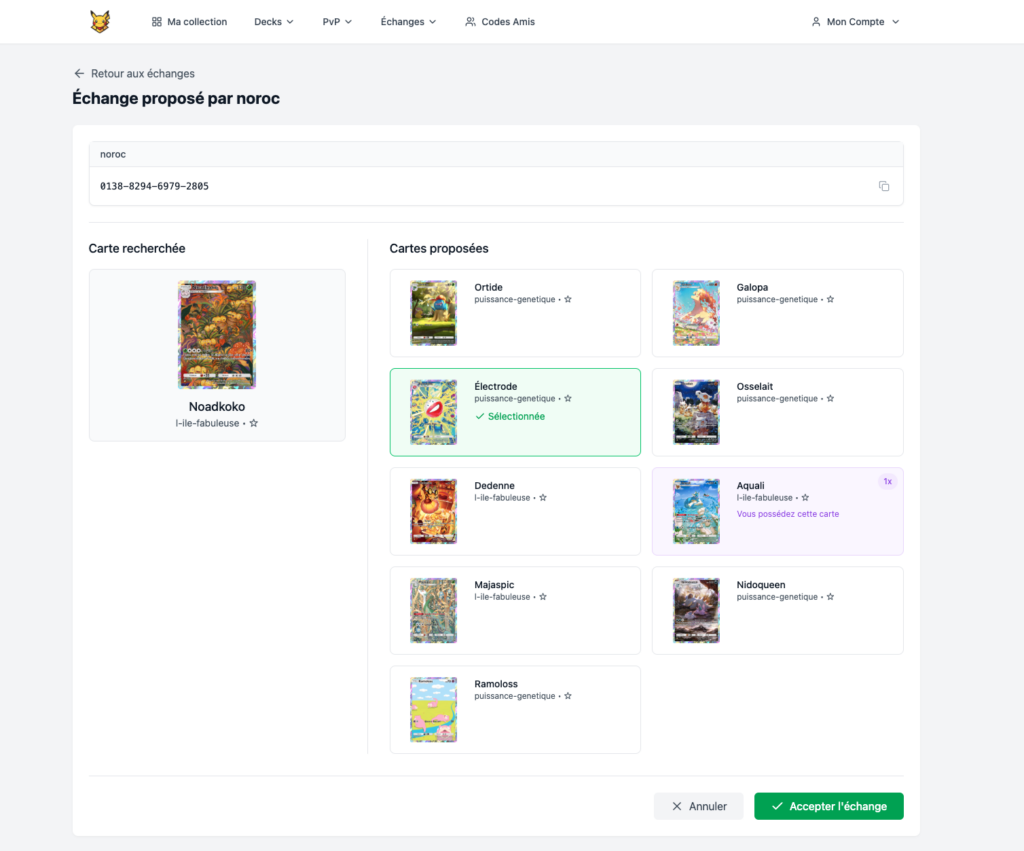Click the star icon under Ortide

tap(568, 299)
